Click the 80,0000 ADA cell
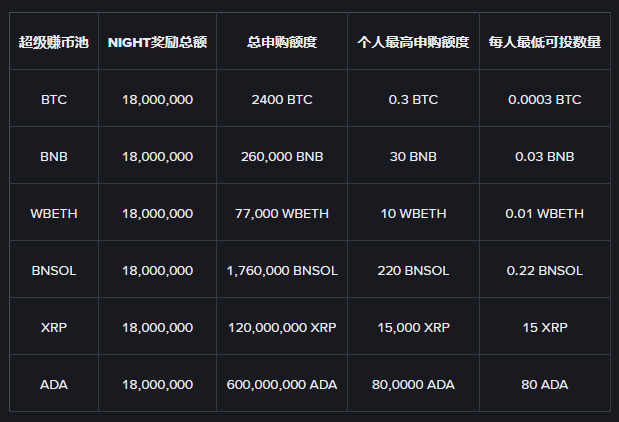Image resolution: width=619 pixels, height=422 pixels. pyautogui.click(x=413, y=384)
